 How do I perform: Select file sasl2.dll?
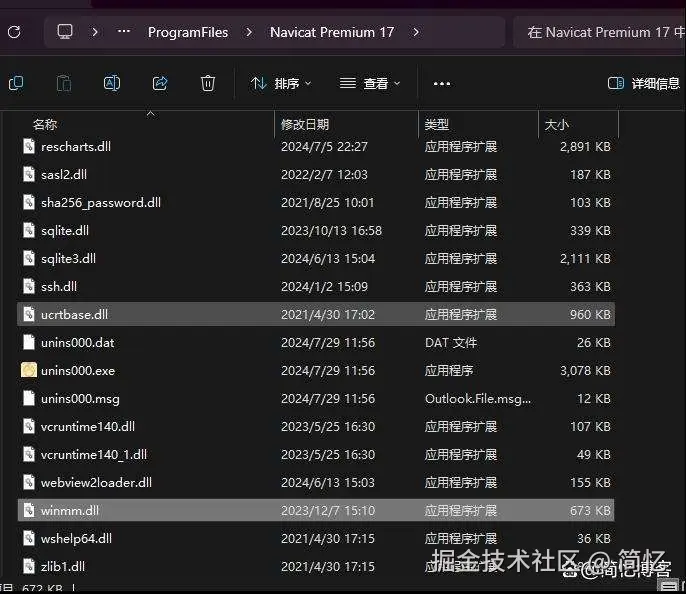tap(316, 175)
